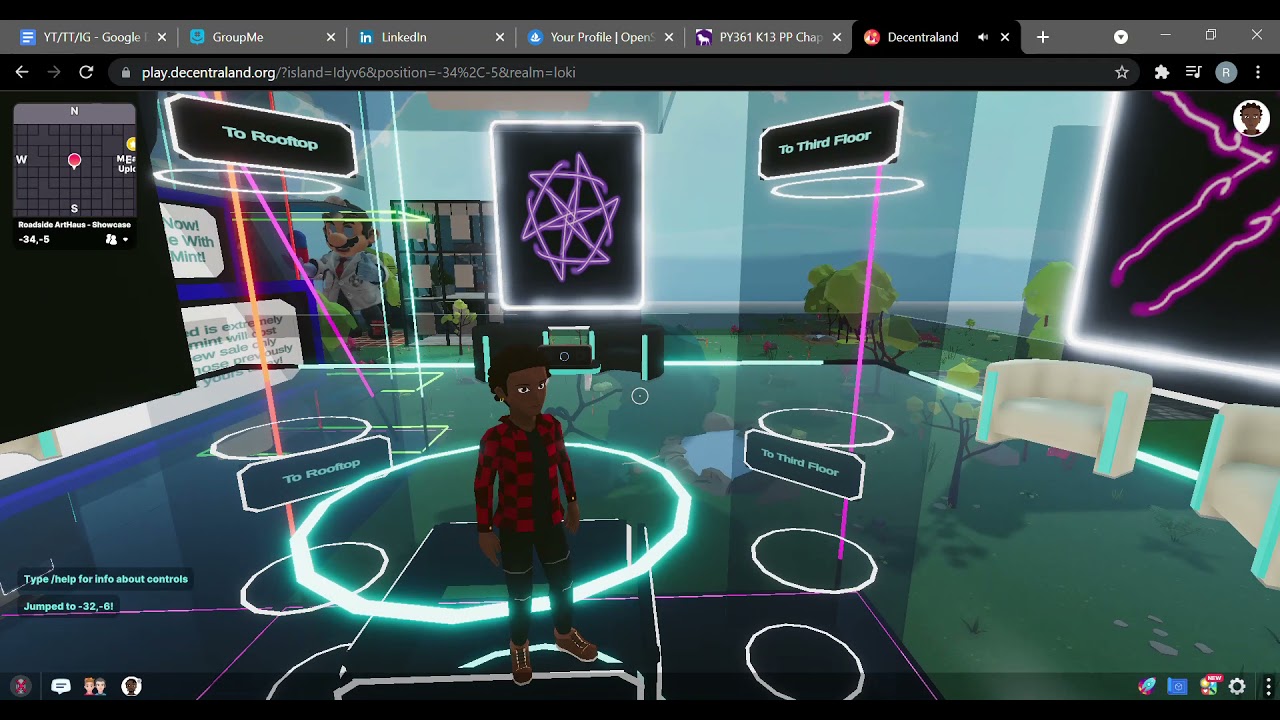The width and height of the screenshot is (1280, 720).
Task: Go forward in browser history
Action: 54,72
